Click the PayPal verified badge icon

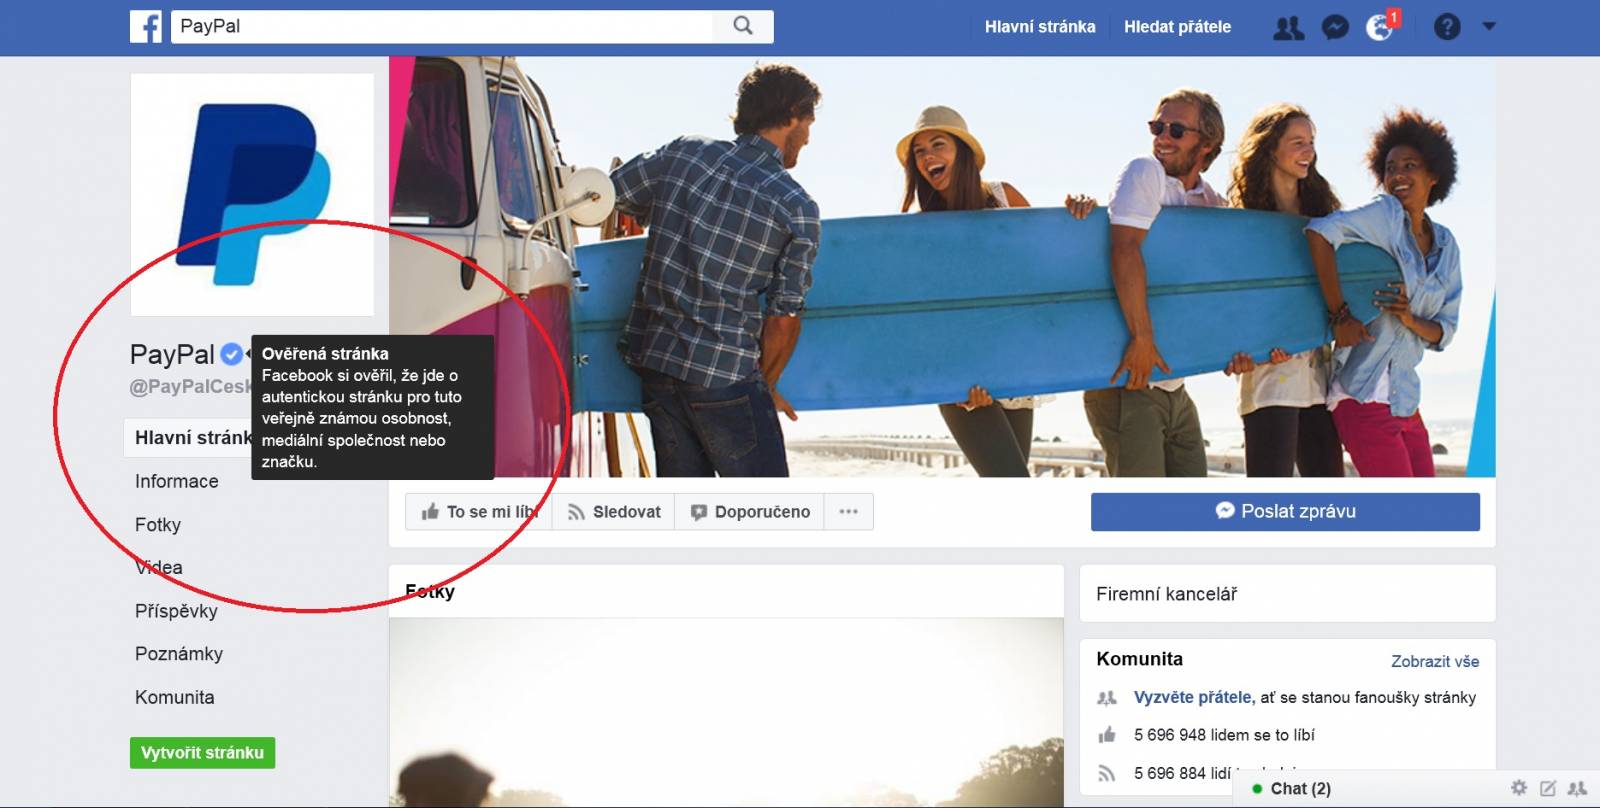tap(231, 354)
